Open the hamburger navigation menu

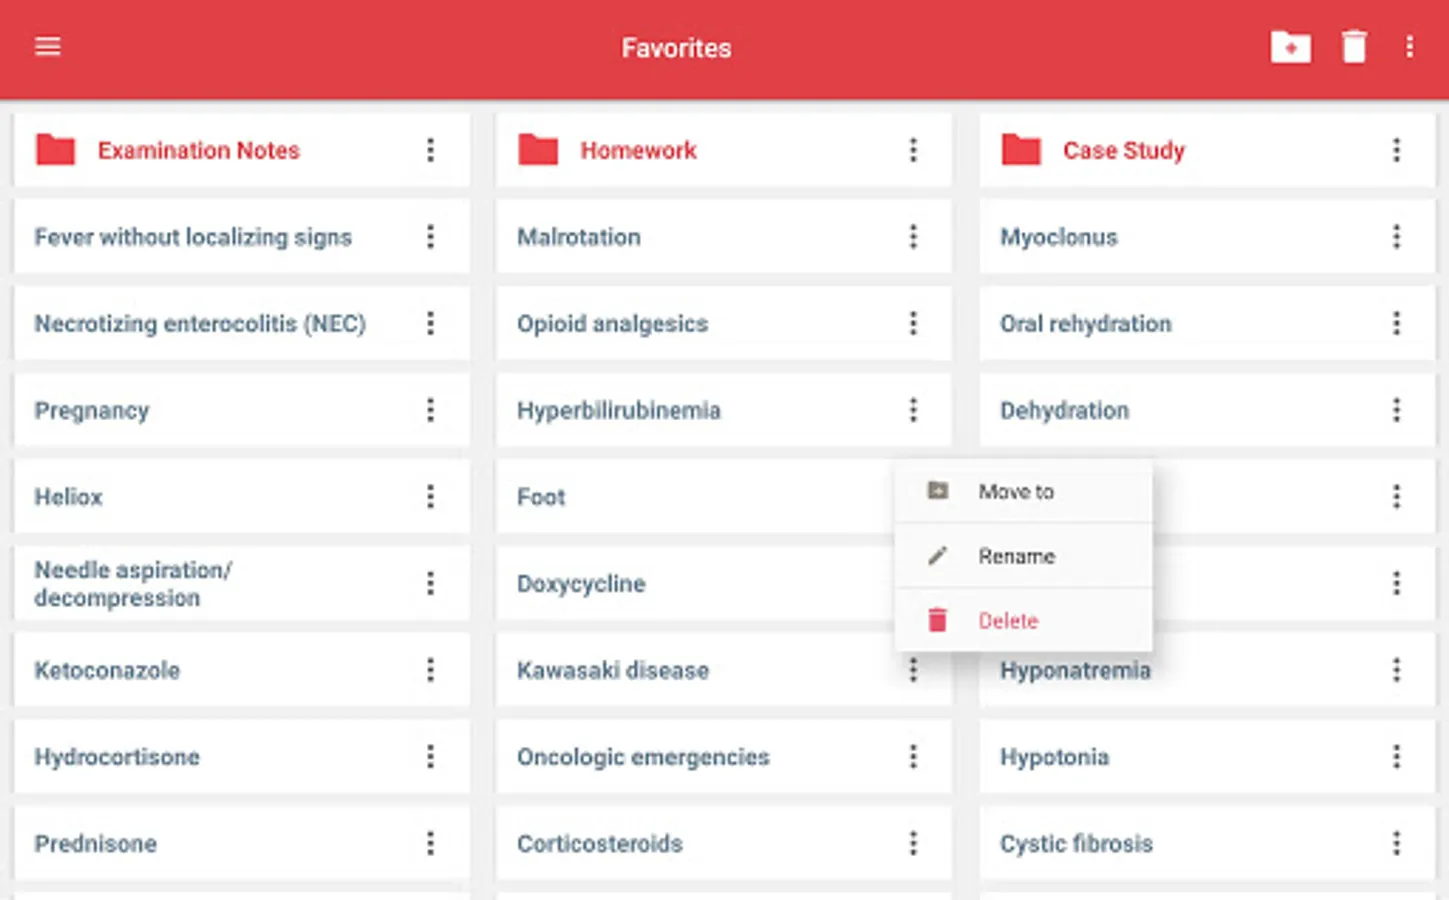pyautogui.click(x=48, y=47)
